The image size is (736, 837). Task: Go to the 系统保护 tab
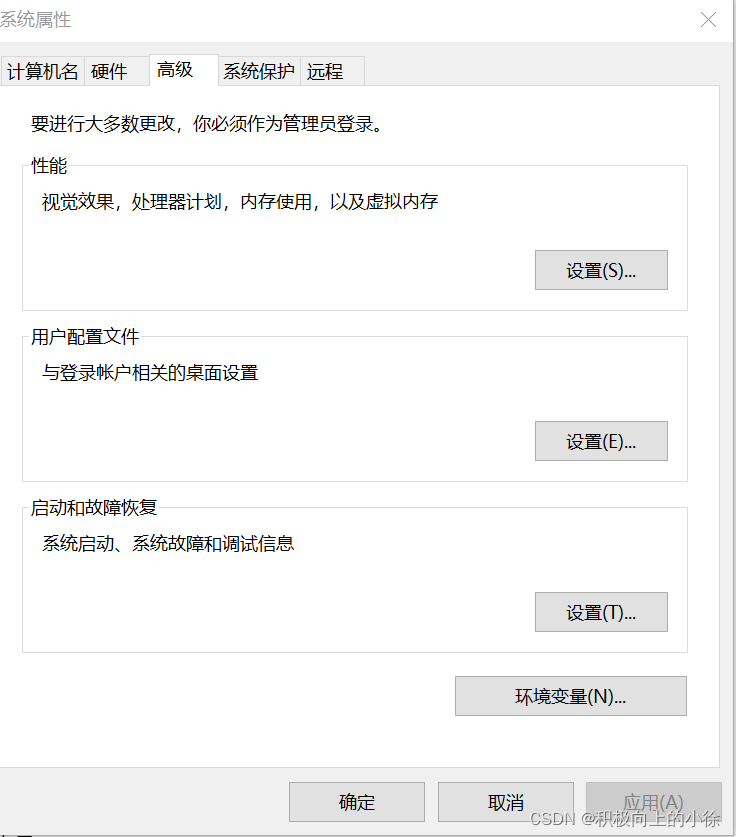coord(259,71)
